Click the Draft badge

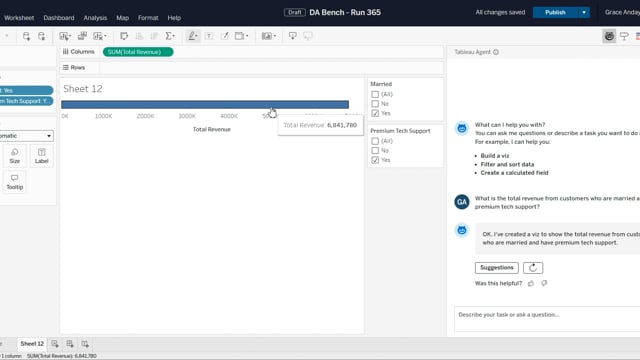(295, 12)
